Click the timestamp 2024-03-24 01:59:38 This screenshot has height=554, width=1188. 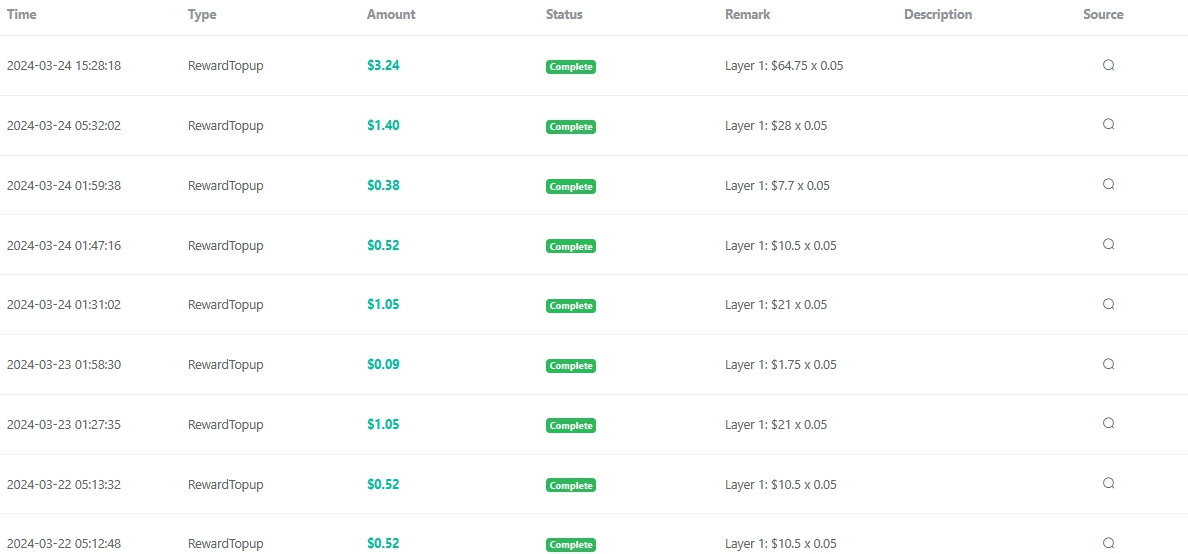point(64,186)
